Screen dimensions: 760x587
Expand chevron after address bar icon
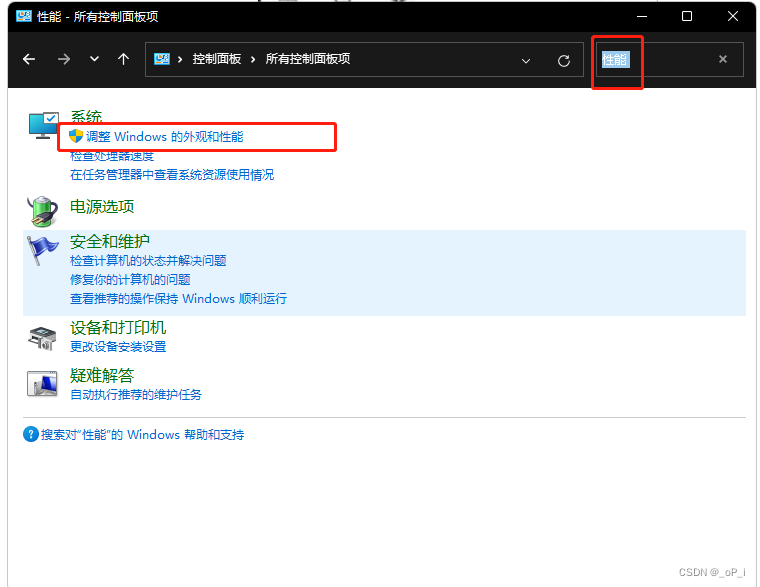tap(180, 59)
